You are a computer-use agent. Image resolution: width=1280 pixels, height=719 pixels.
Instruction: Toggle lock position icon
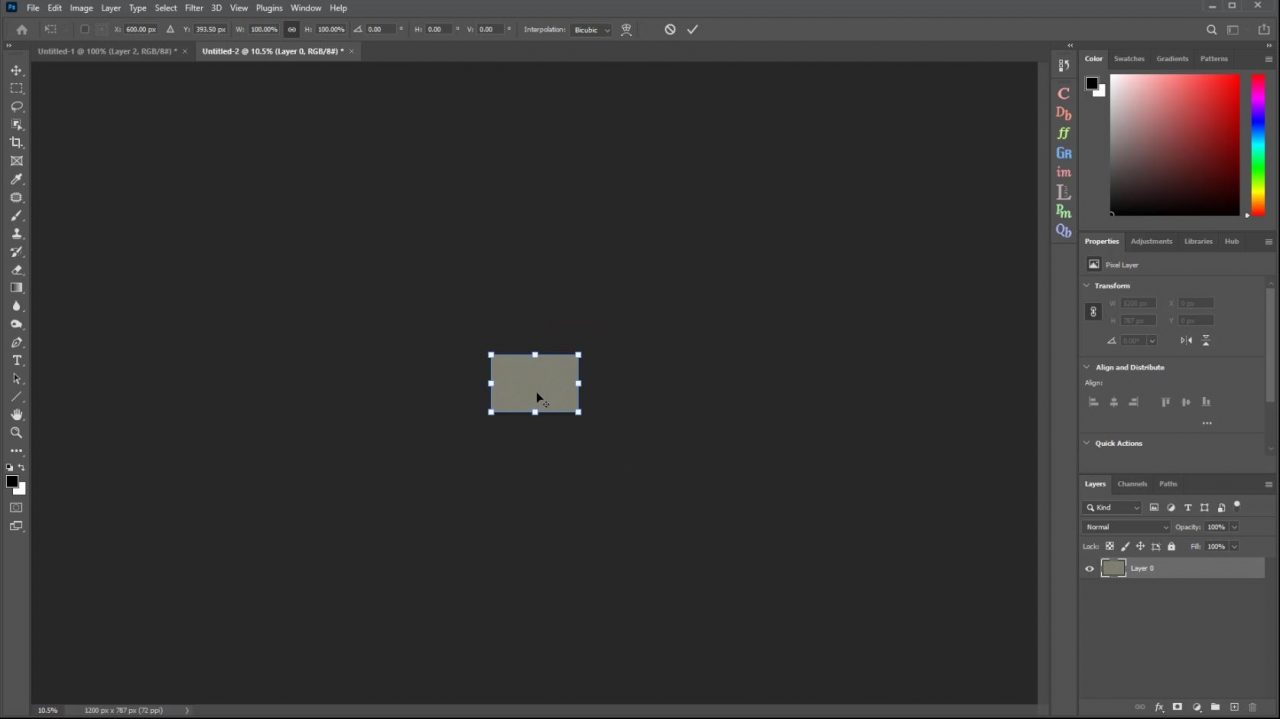(1140, 546)
